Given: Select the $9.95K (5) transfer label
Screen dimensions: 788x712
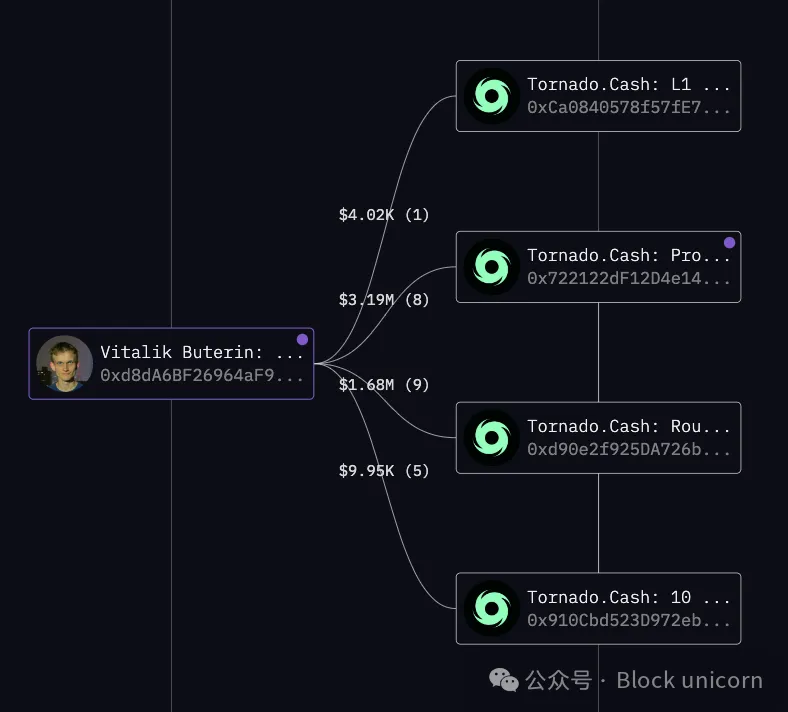Looking at the screenshot, I should (x=384, y=471).
